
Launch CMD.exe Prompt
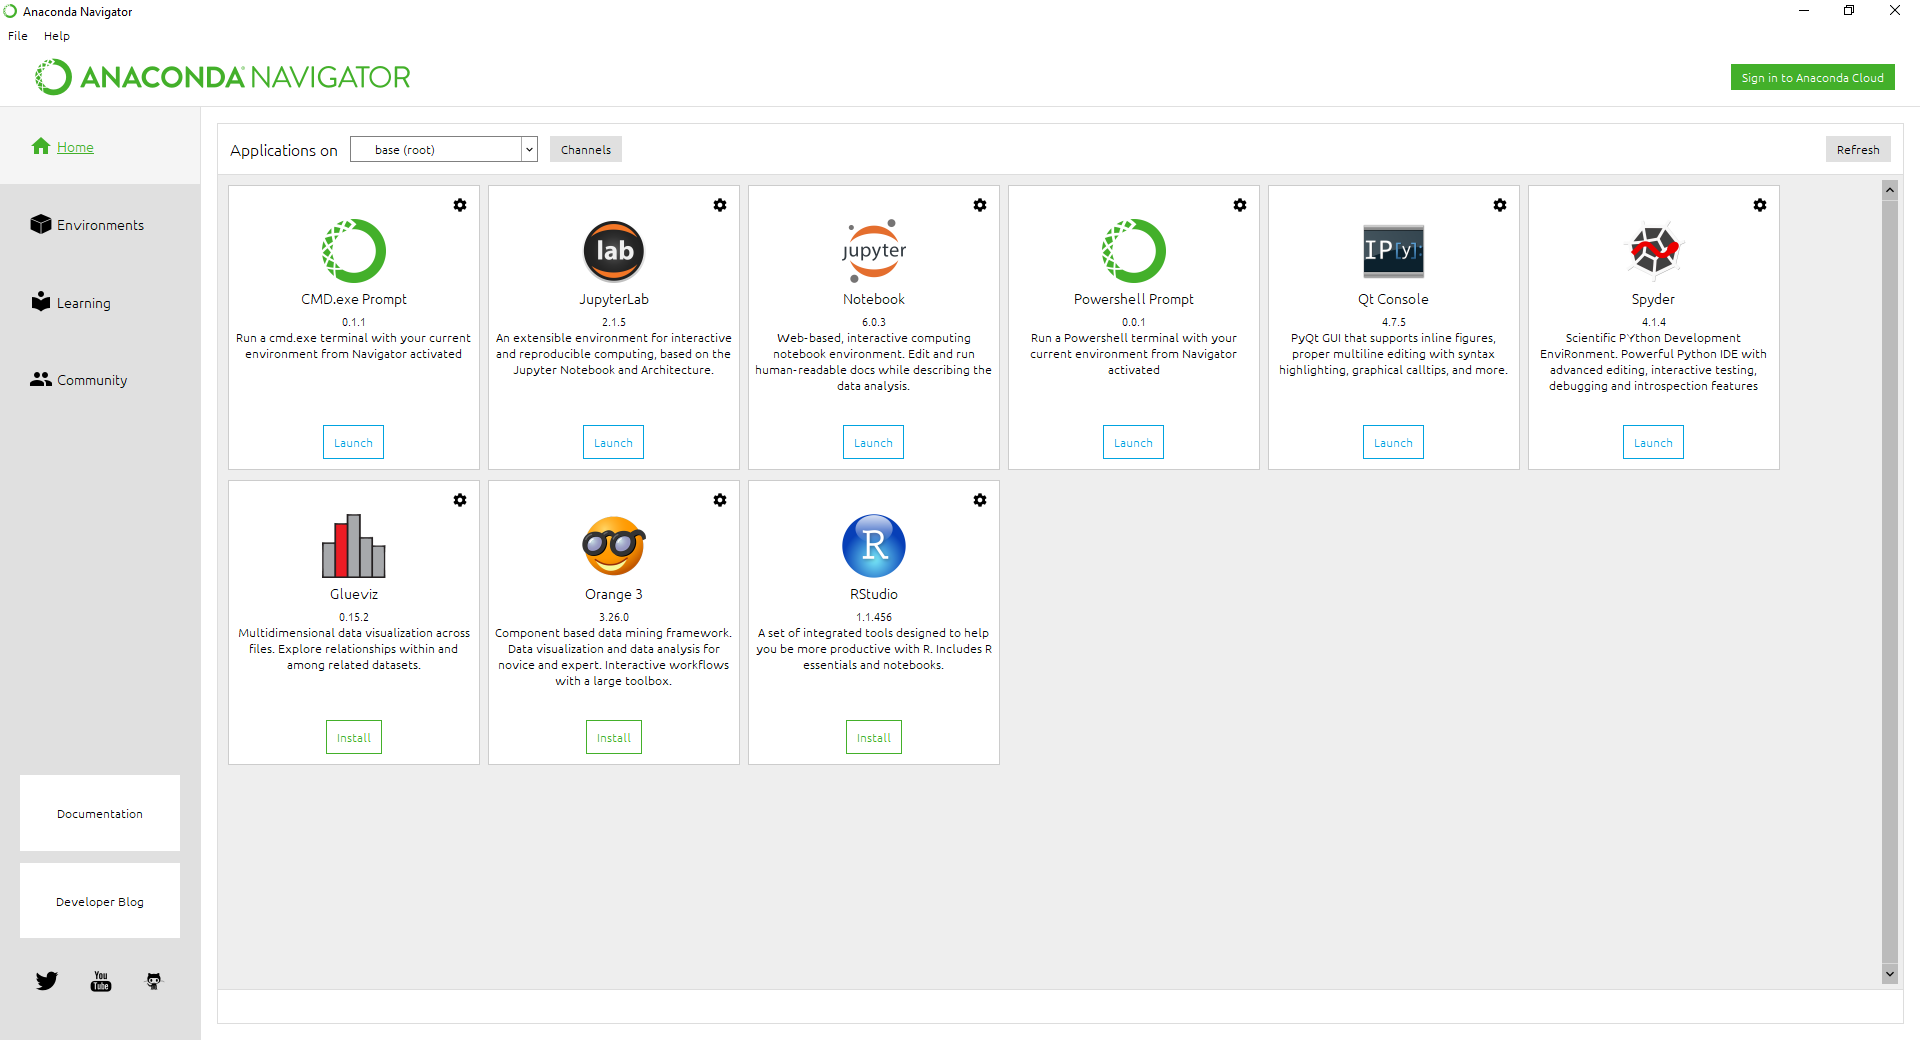[x=354, y=443]
